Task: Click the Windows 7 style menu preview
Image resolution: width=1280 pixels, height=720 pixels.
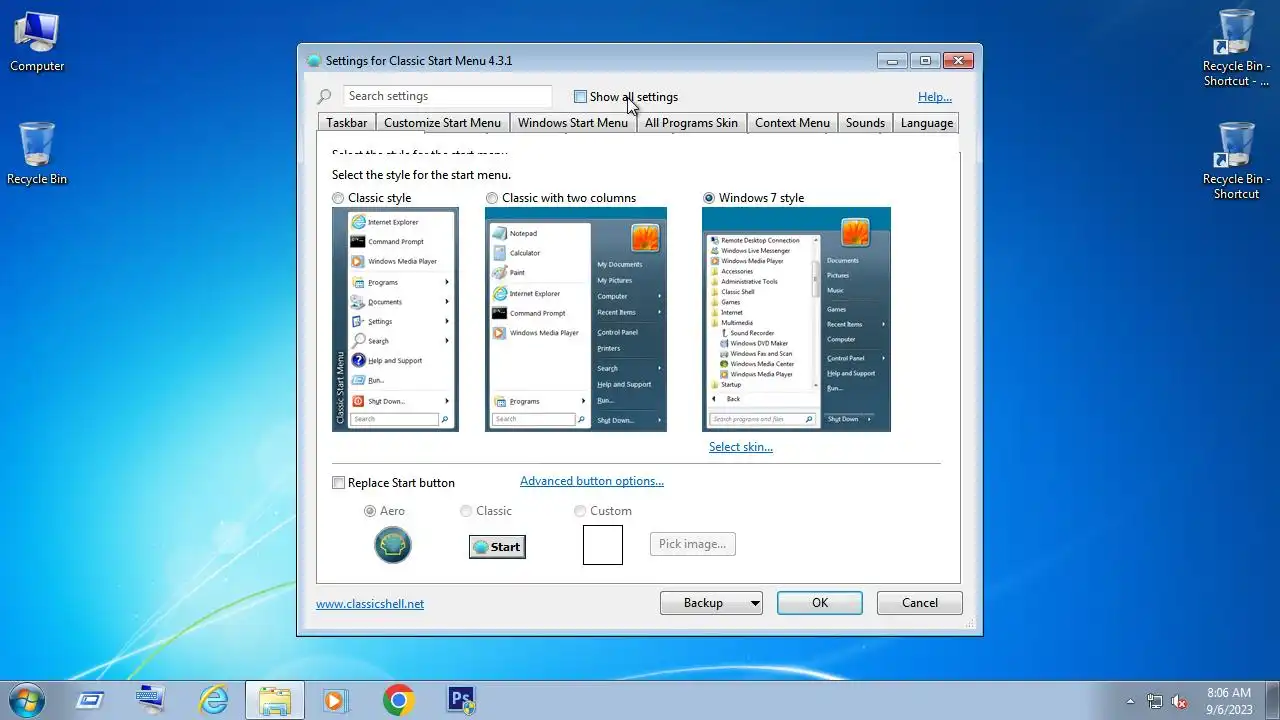Action: tap(796, 319)
